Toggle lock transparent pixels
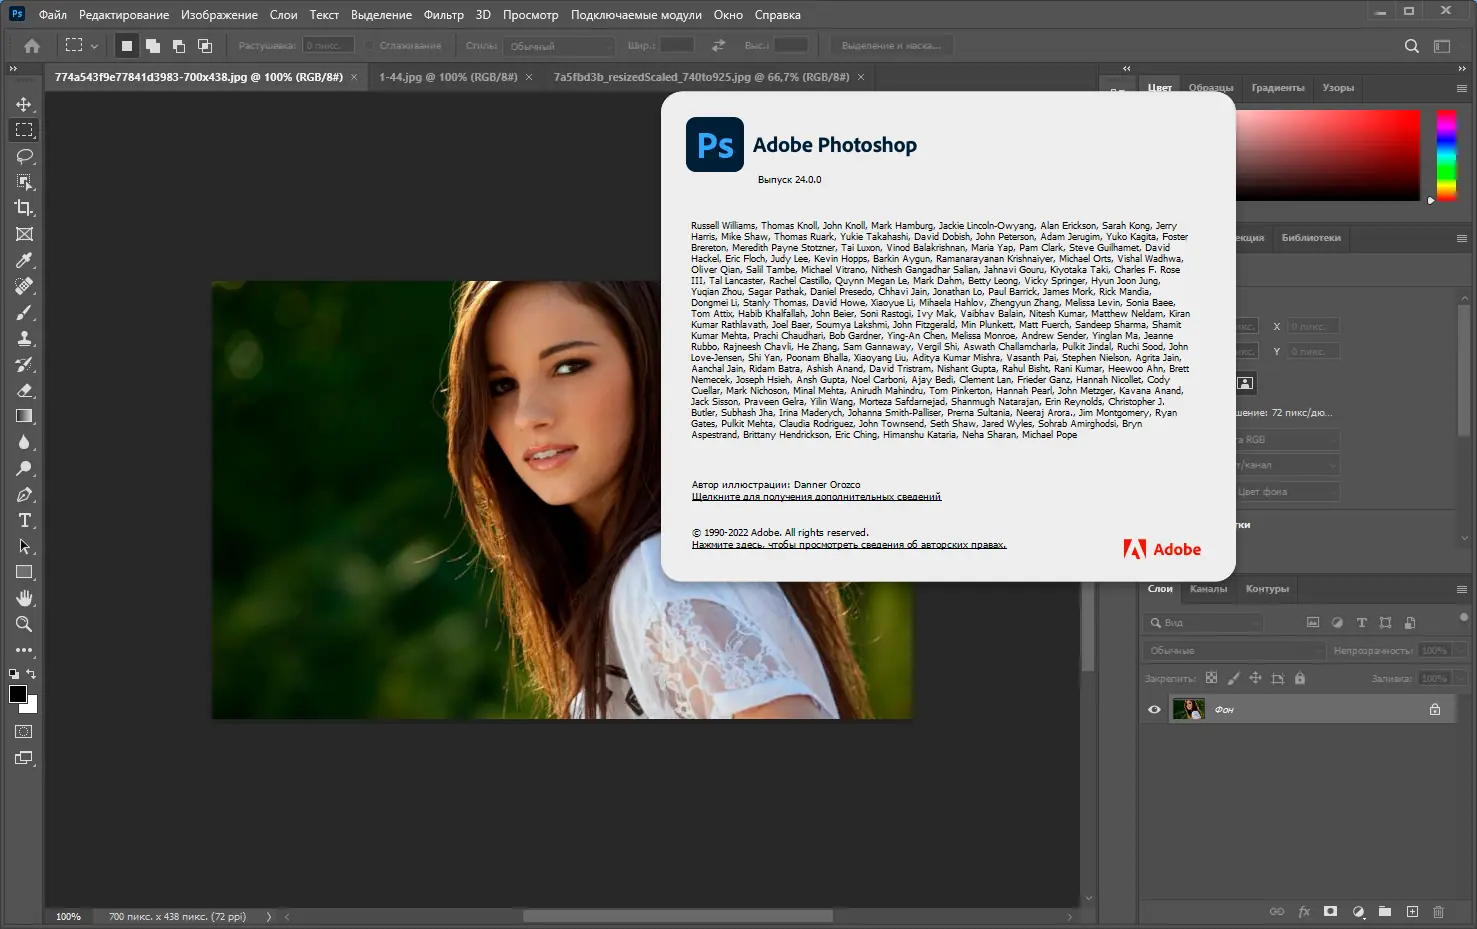 (1211, 678)
